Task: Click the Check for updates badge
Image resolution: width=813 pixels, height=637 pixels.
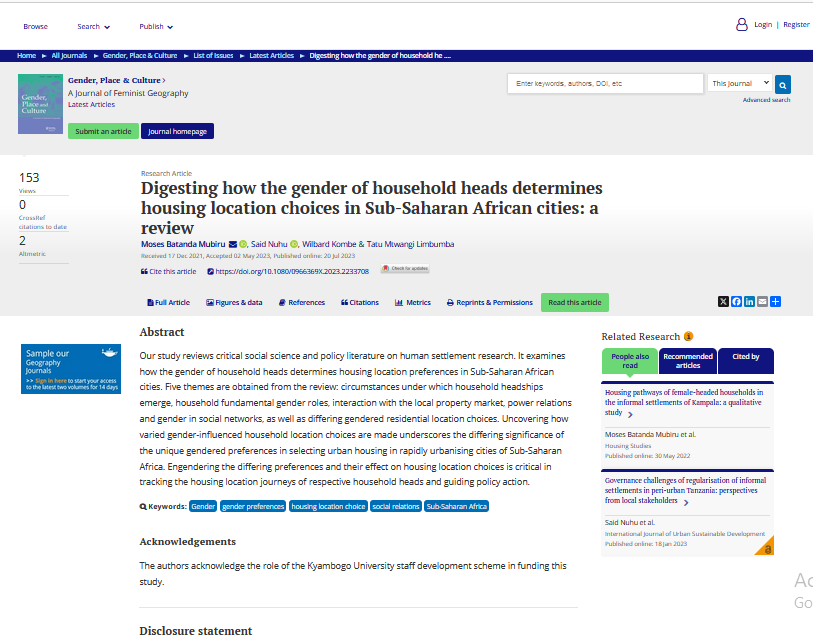Action: [x=404, y=270]
